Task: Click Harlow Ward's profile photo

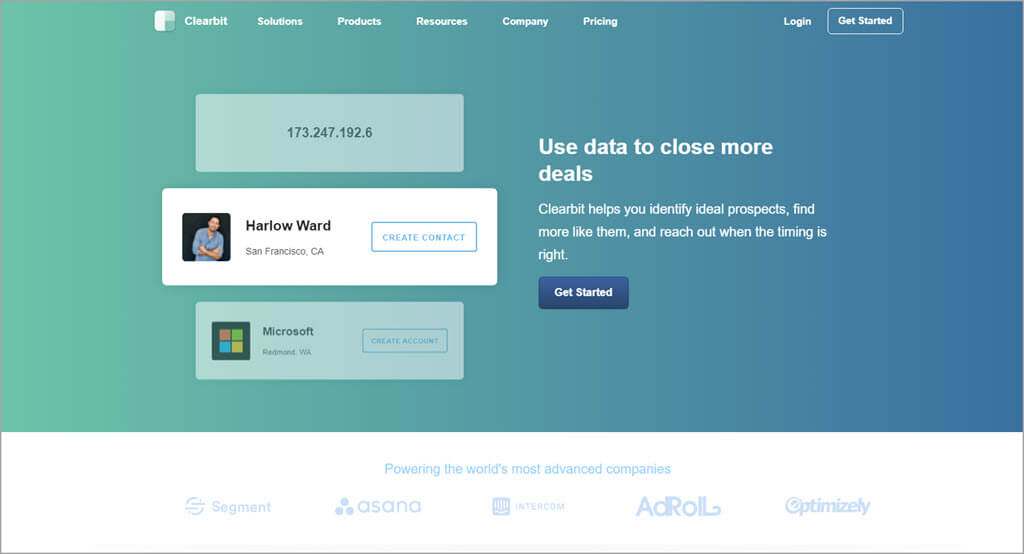Action: tap(206, 237)
